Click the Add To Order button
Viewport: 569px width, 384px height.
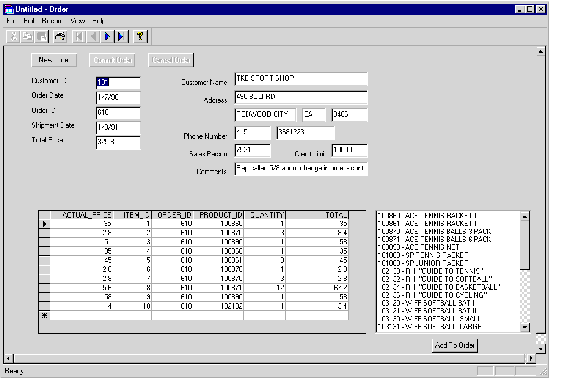coord(454,345)
